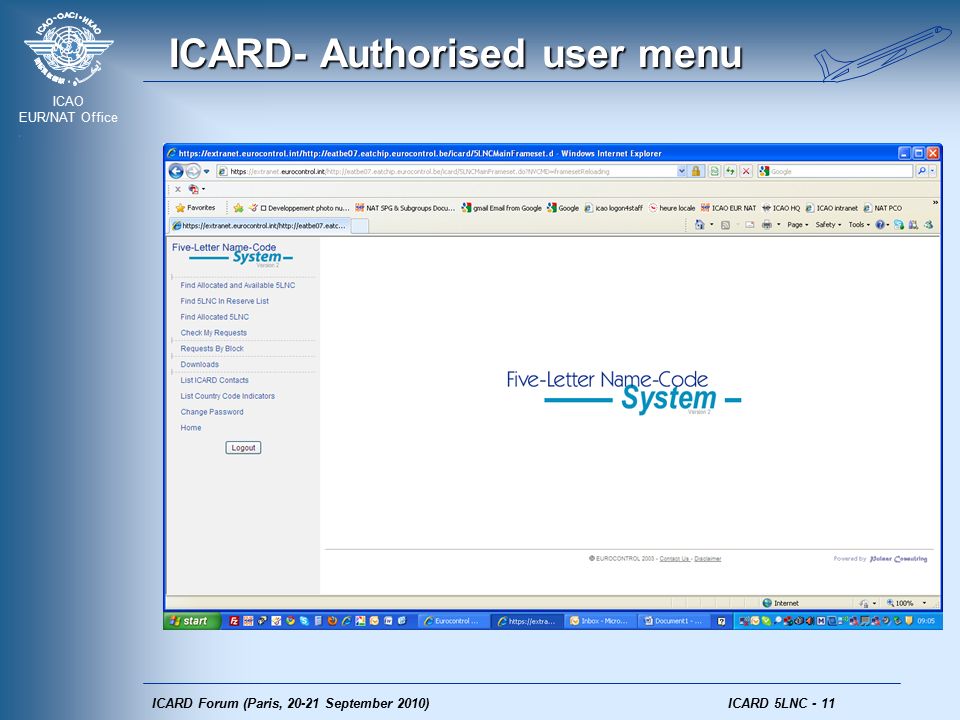This screenshot has height=720, width=960.
Task: Click the Logout button
Action: (x=243, y=448)
